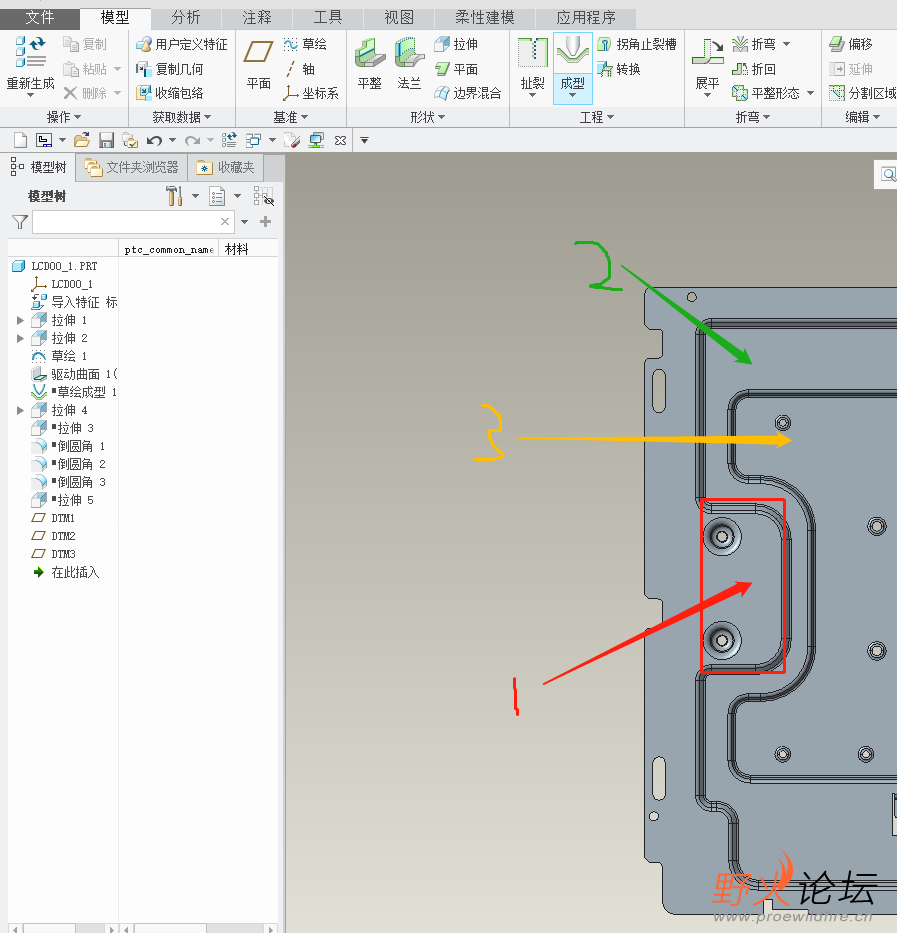Open the 基准 group dropdown
897x933 pixels.
click(290, 117)
